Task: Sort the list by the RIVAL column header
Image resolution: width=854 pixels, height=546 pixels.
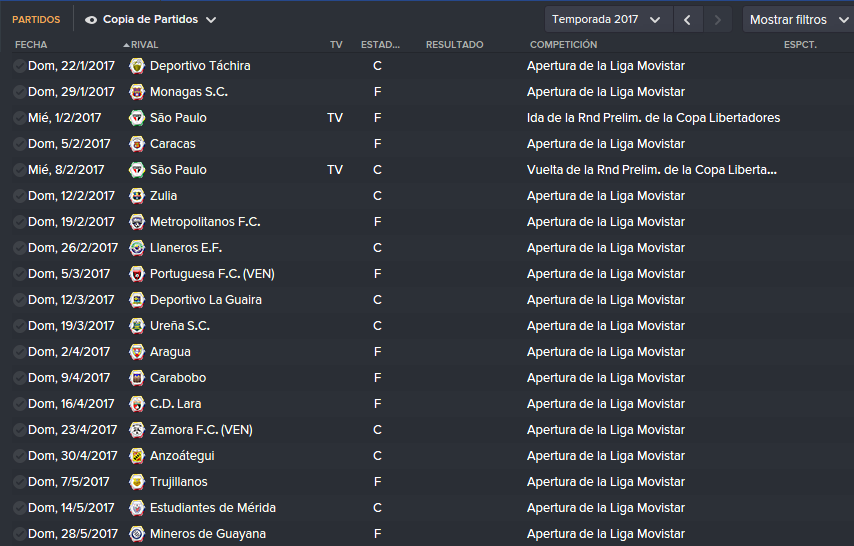Action: (x=144, y=45)
